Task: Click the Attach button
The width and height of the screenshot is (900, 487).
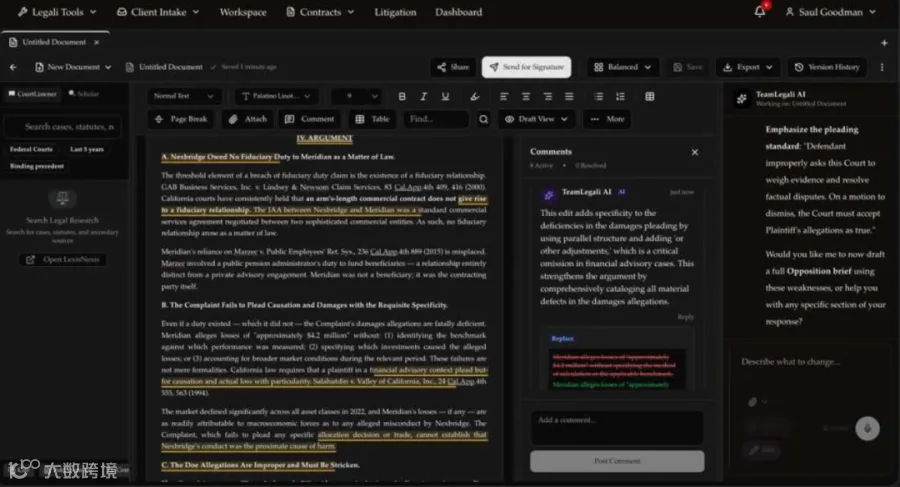Action: (248, 119)
